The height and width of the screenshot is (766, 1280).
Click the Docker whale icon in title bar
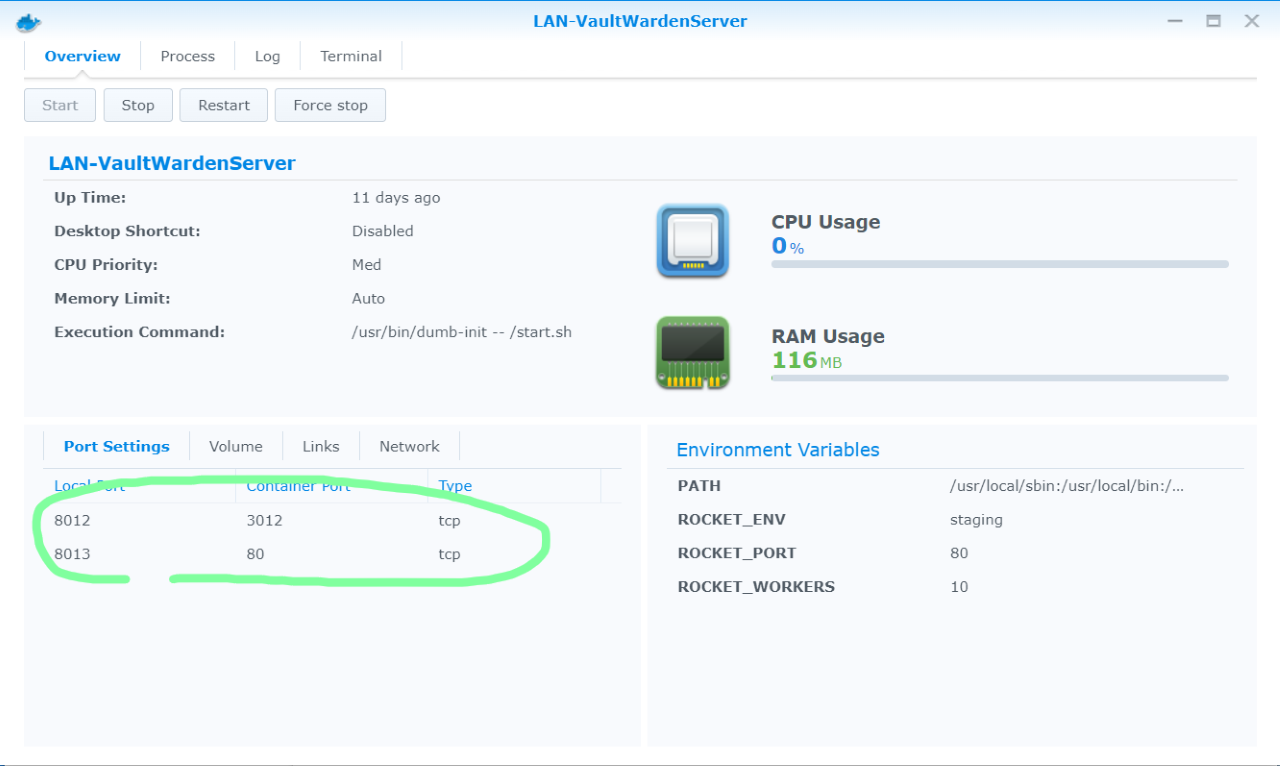pyautogui.click(x=29, y=22)
